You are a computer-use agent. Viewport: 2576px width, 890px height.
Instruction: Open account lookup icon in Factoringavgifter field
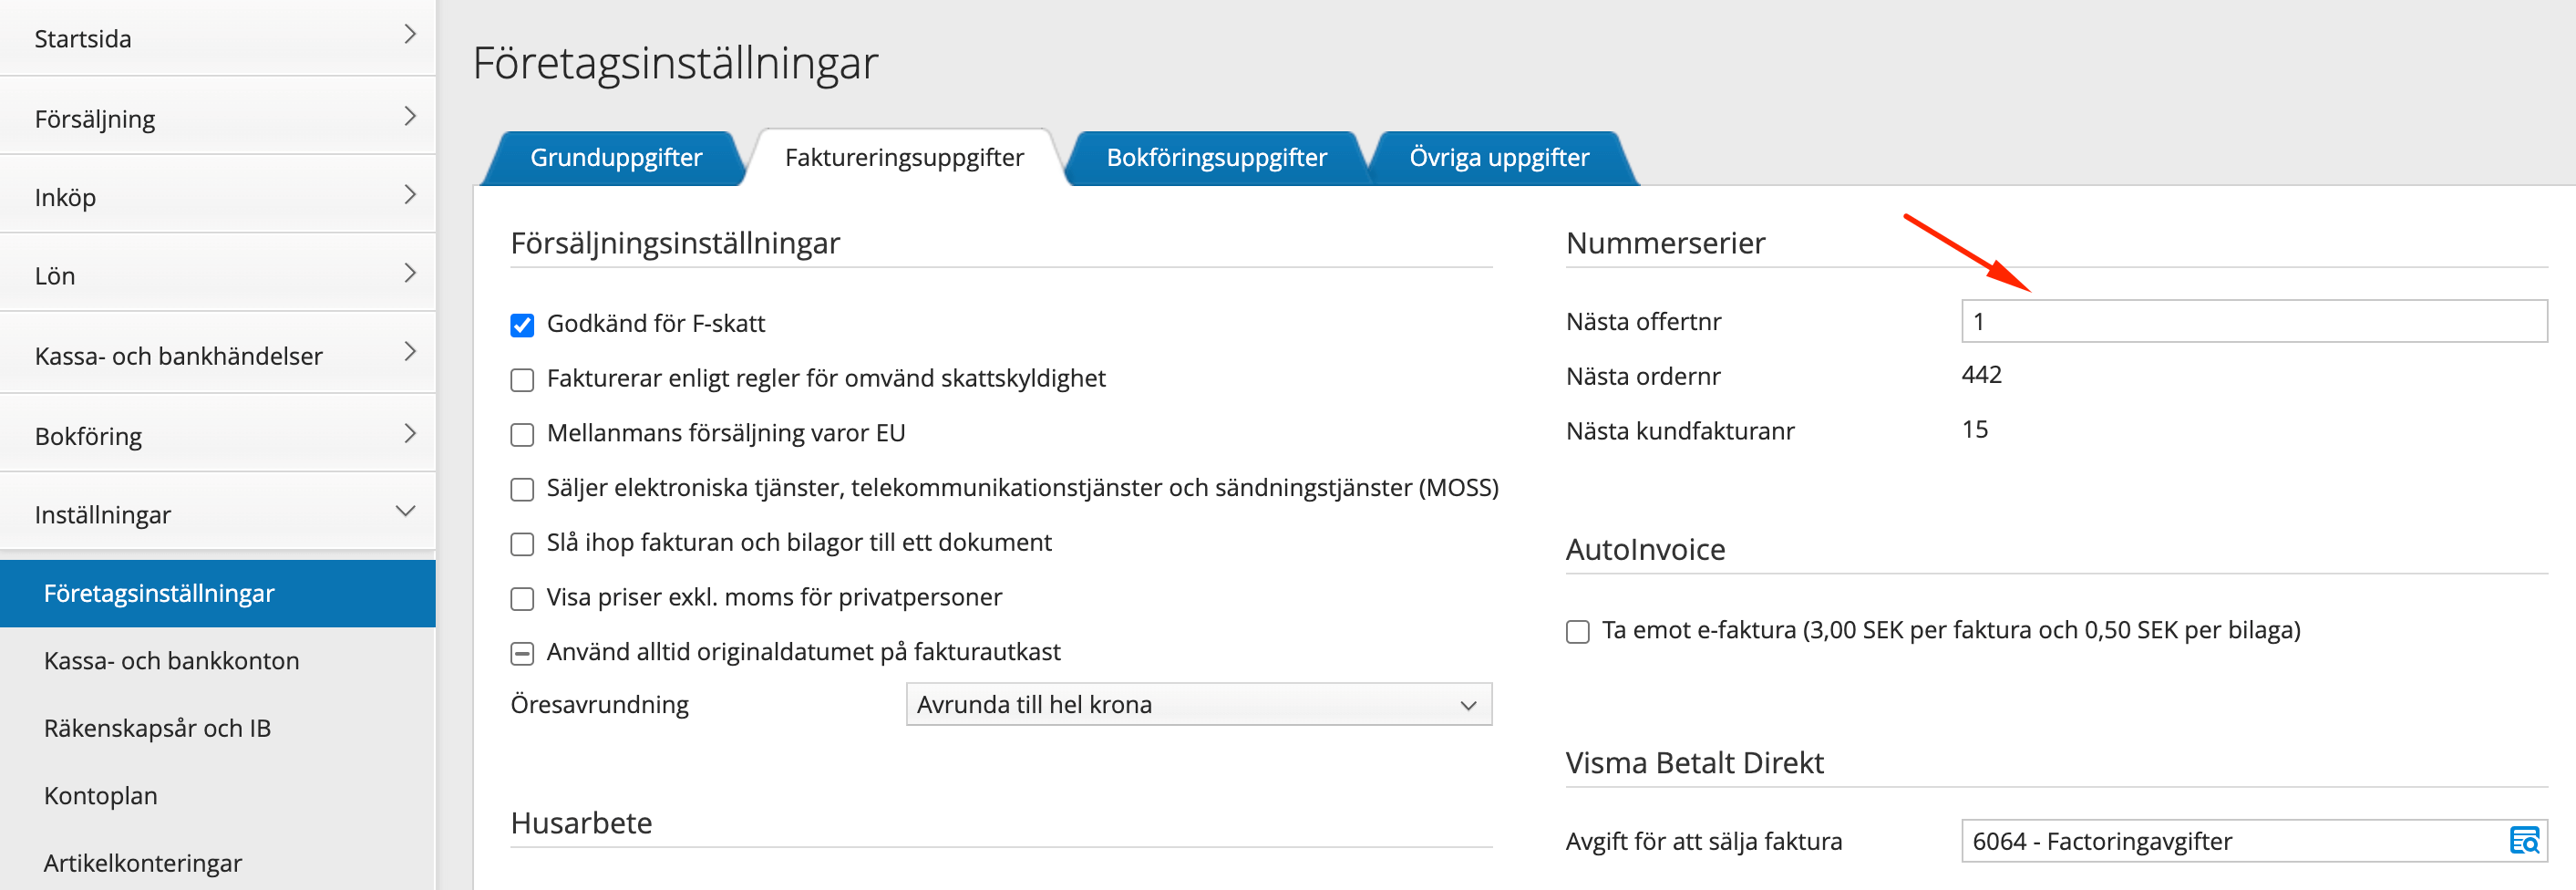tap(2523, 841)
